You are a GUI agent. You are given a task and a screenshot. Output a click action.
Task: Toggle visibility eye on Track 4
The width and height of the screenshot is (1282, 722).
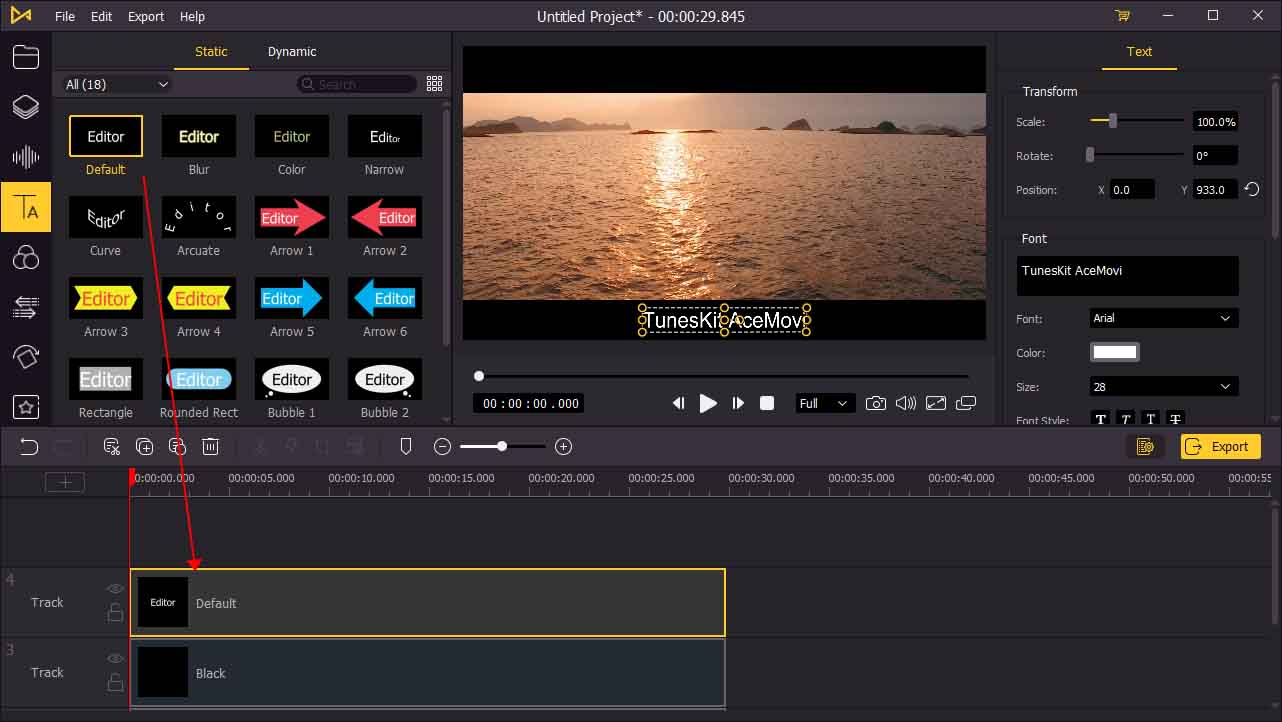pos(116,589)
